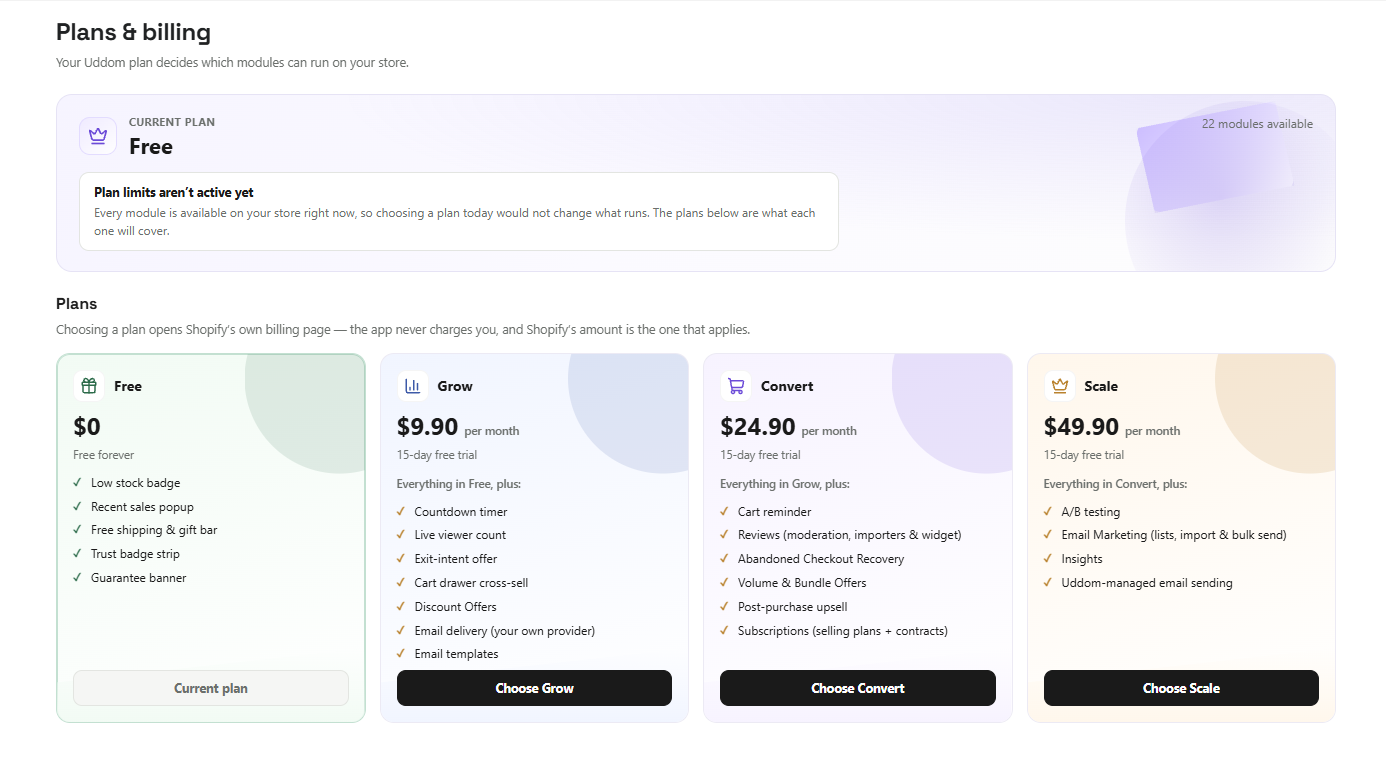Image resolution: width=1386 pixels, height=762 pixels.
Task: Choose the Grow plan
Action: 534,688
